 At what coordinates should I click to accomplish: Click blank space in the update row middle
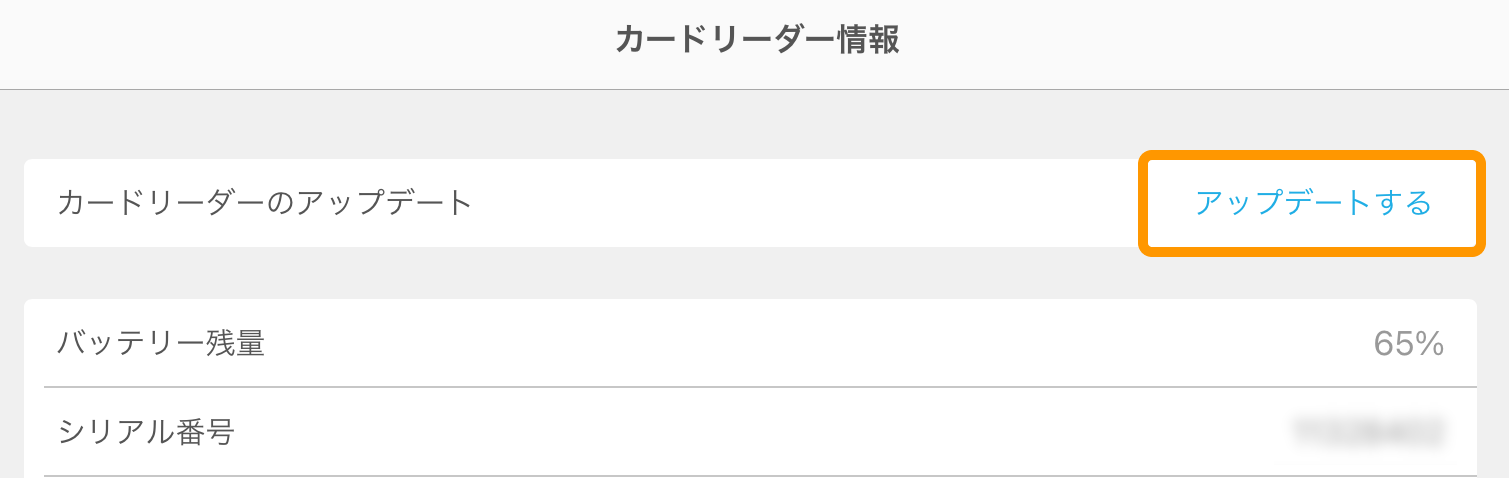tap(800, 203)
